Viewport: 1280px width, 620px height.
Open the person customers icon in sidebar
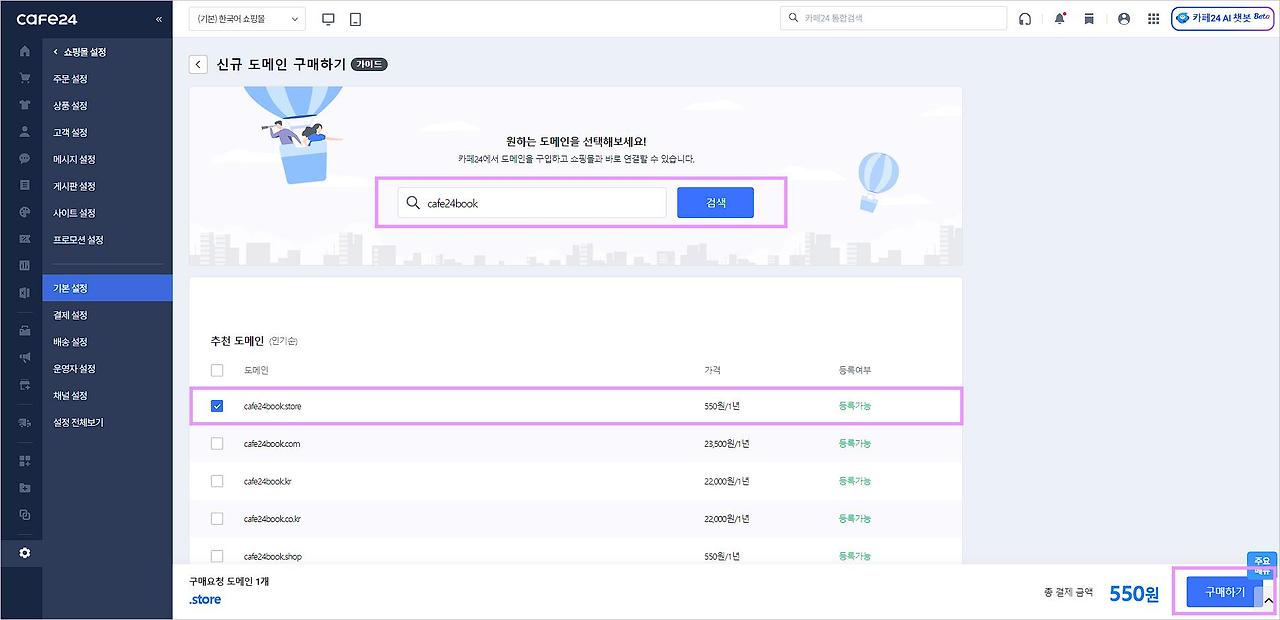(25, 131)
